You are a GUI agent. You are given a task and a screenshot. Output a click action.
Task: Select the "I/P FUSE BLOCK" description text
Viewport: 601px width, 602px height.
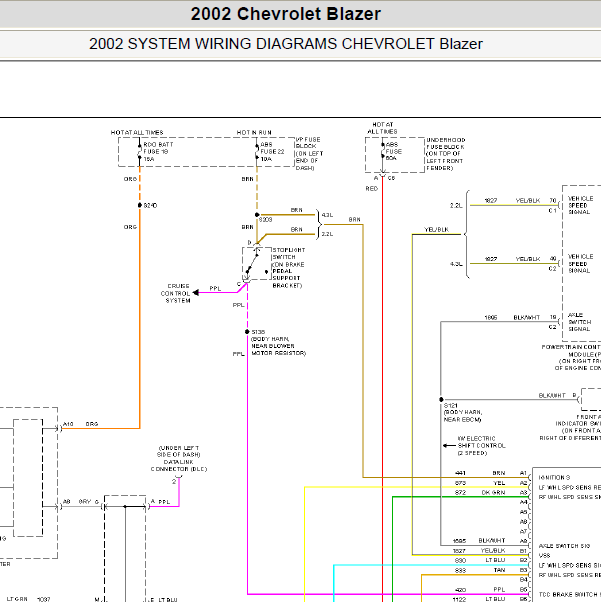pos(309,154)
